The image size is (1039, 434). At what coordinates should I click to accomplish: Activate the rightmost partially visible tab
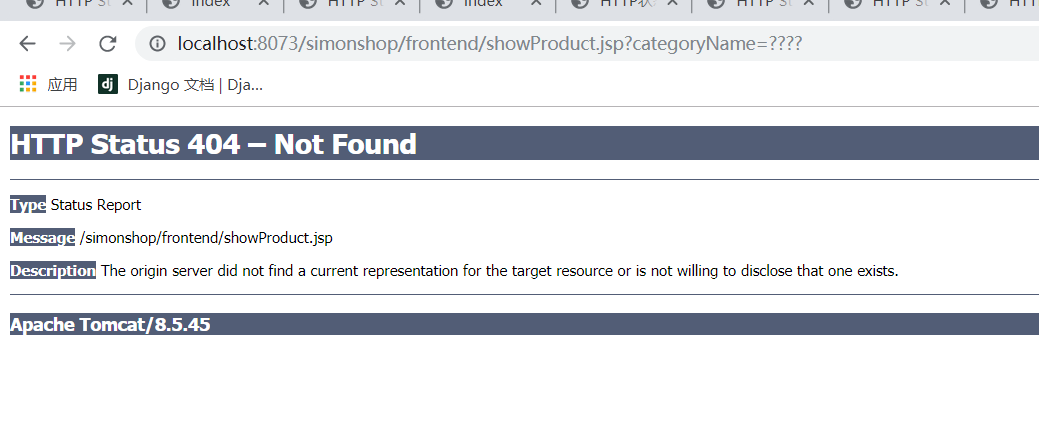click(x=1004, y=3)
